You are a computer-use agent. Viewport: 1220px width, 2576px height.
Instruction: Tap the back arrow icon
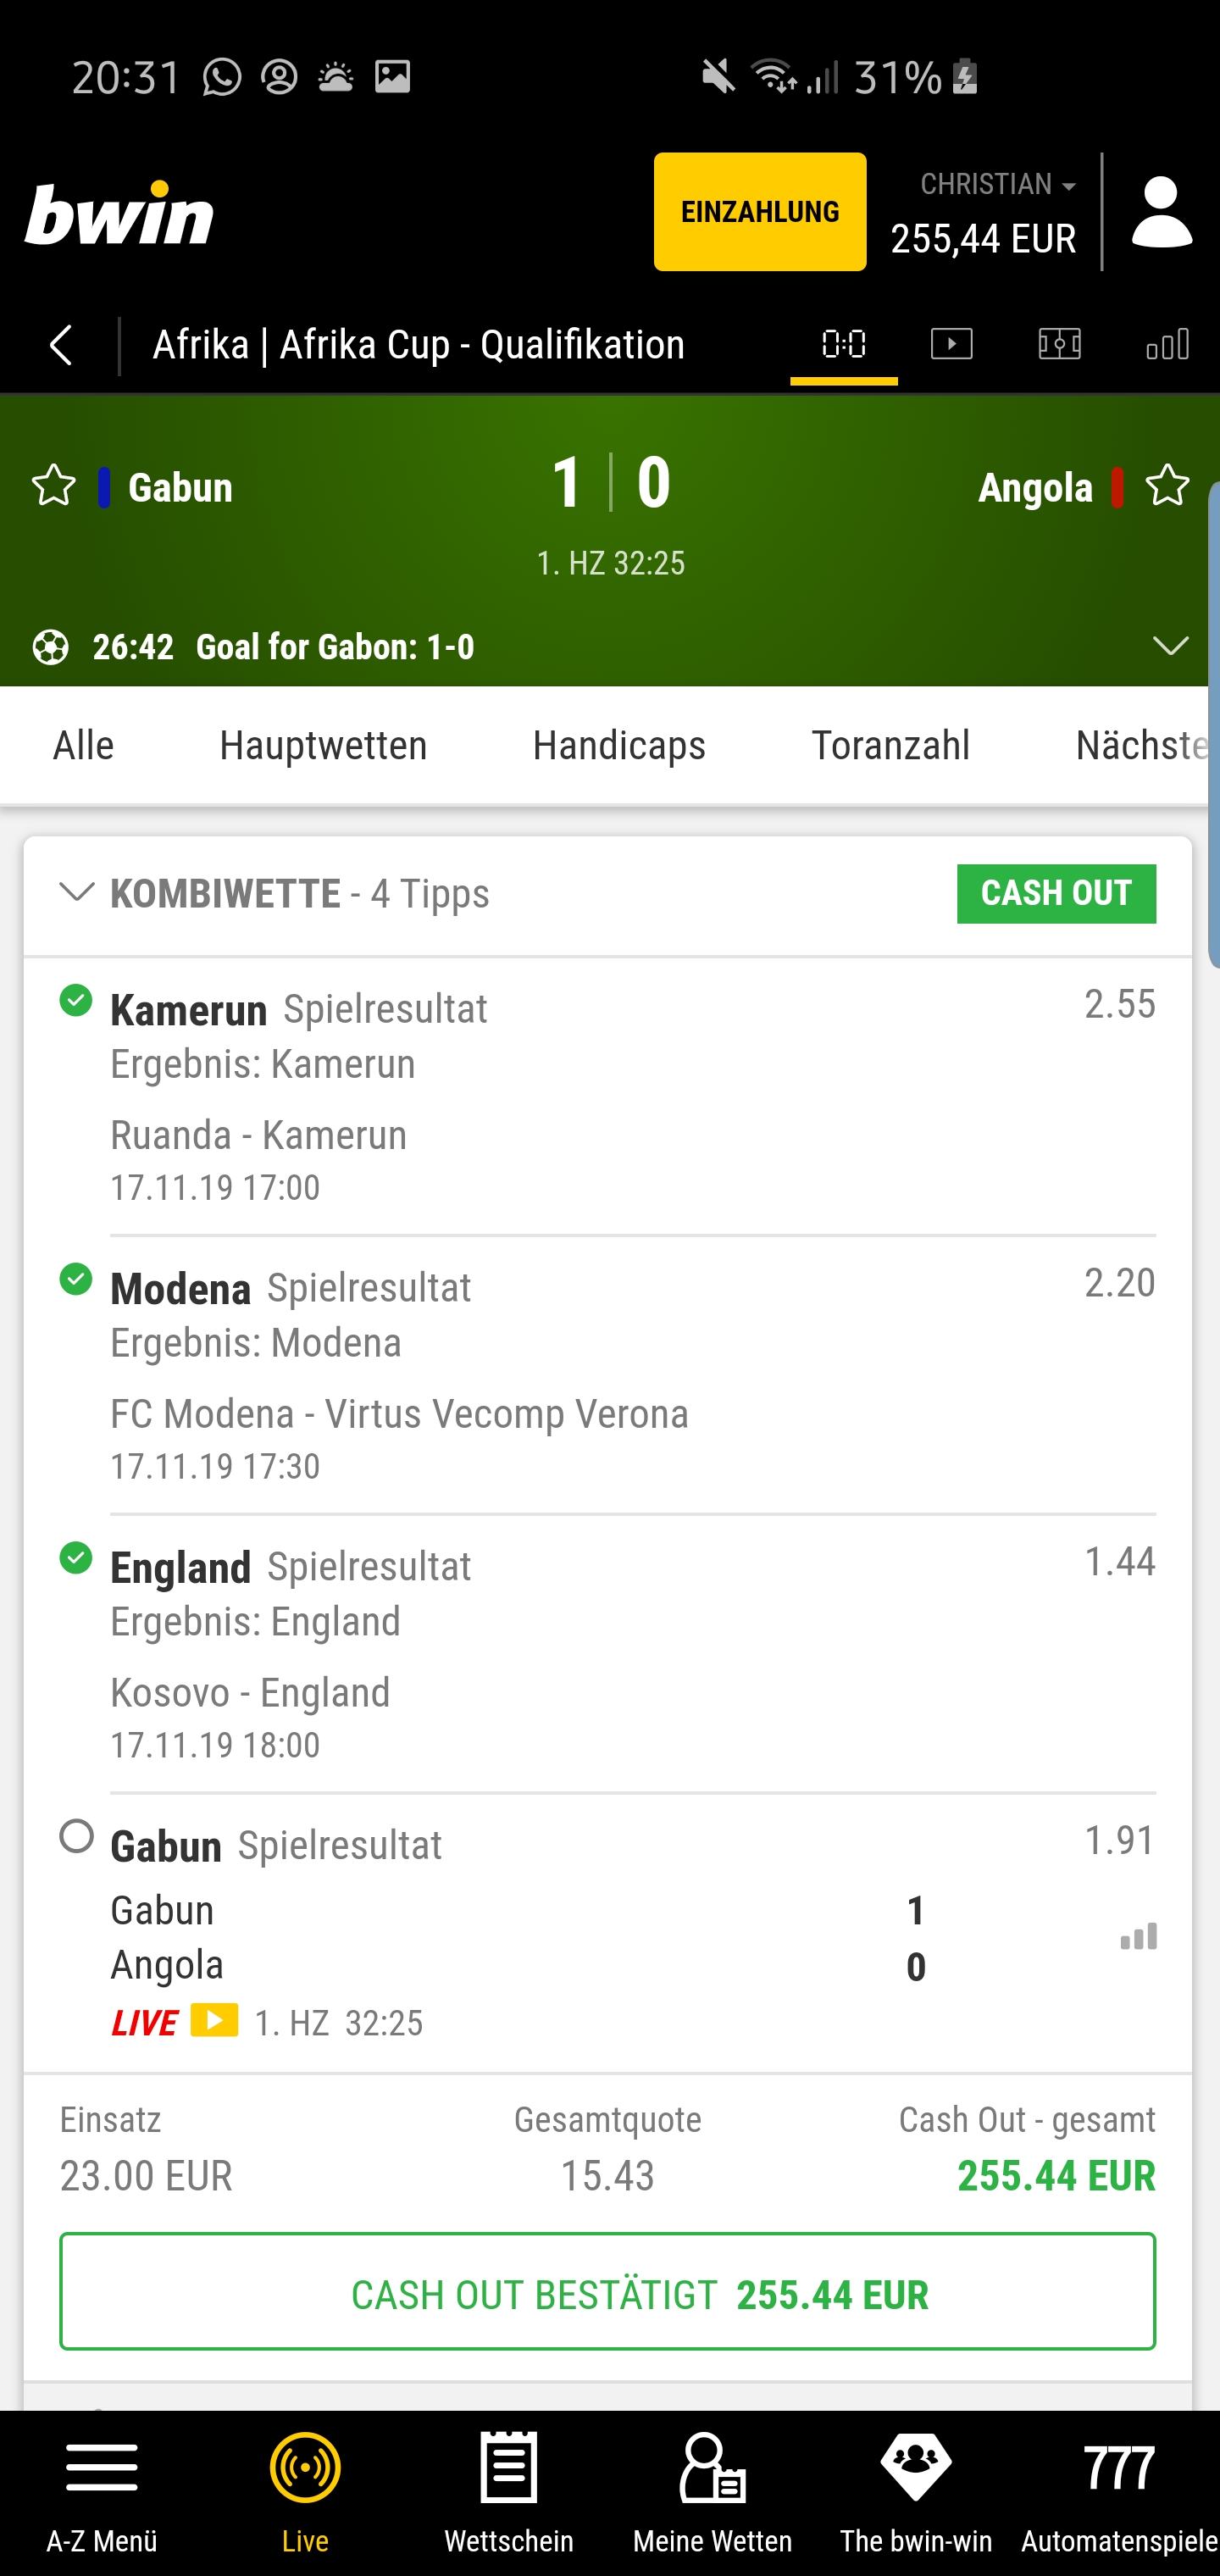(x=61, y=345)
